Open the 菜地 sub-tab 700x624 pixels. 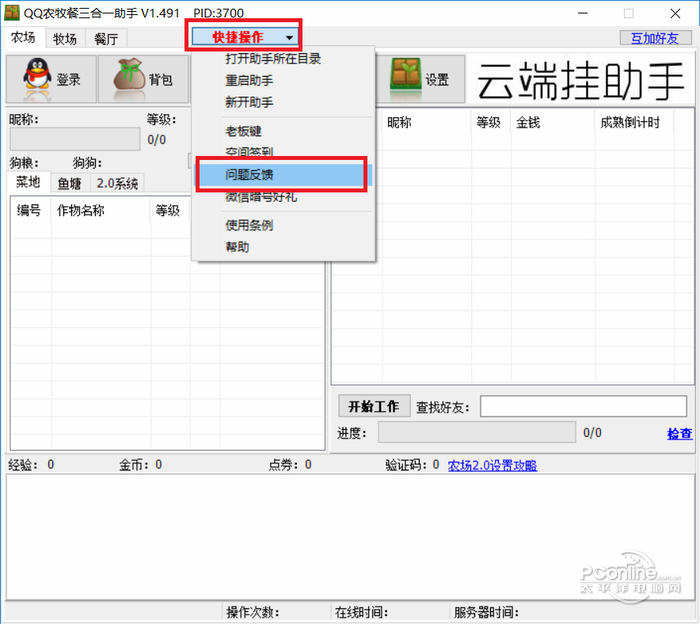click(x=28, y=182)
